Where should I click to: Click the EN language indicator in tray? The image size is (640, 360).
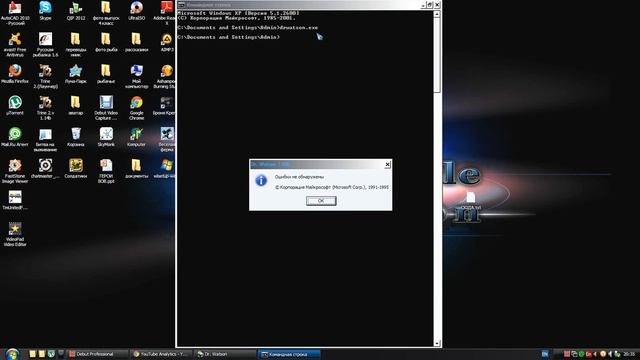544,354
